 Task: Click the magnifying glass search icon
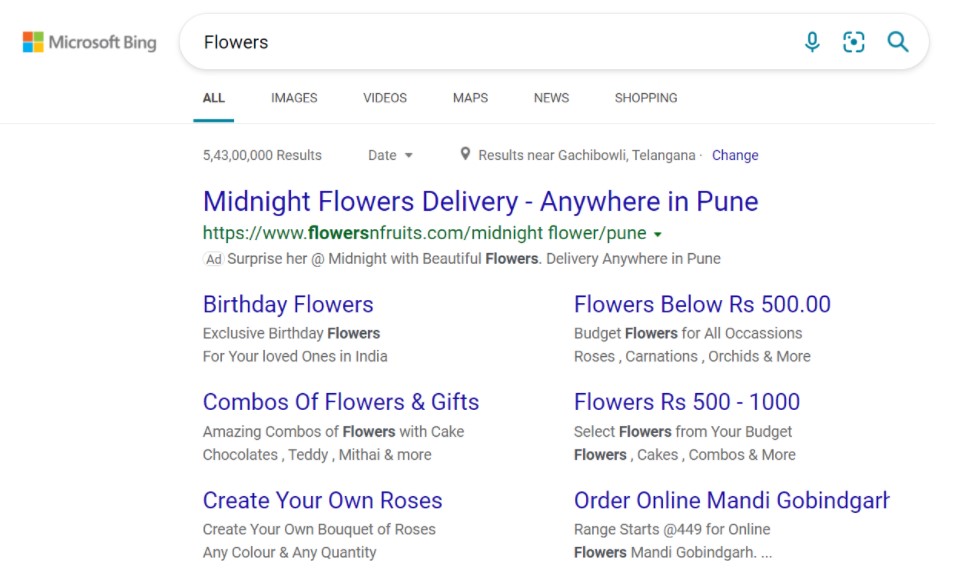pyautogui.click(x=898, y=42)
